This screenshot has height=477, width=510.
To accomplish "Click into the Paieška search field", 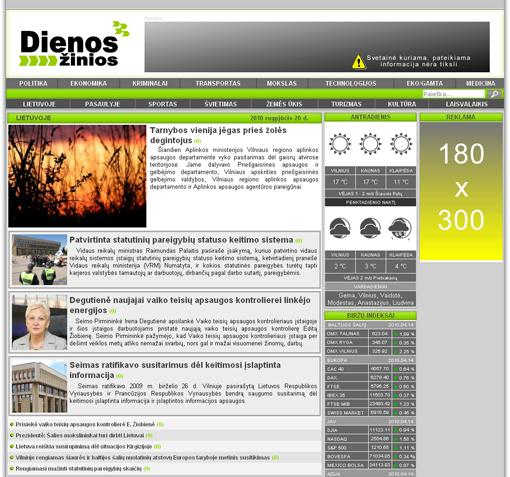I will coord(453,94).
